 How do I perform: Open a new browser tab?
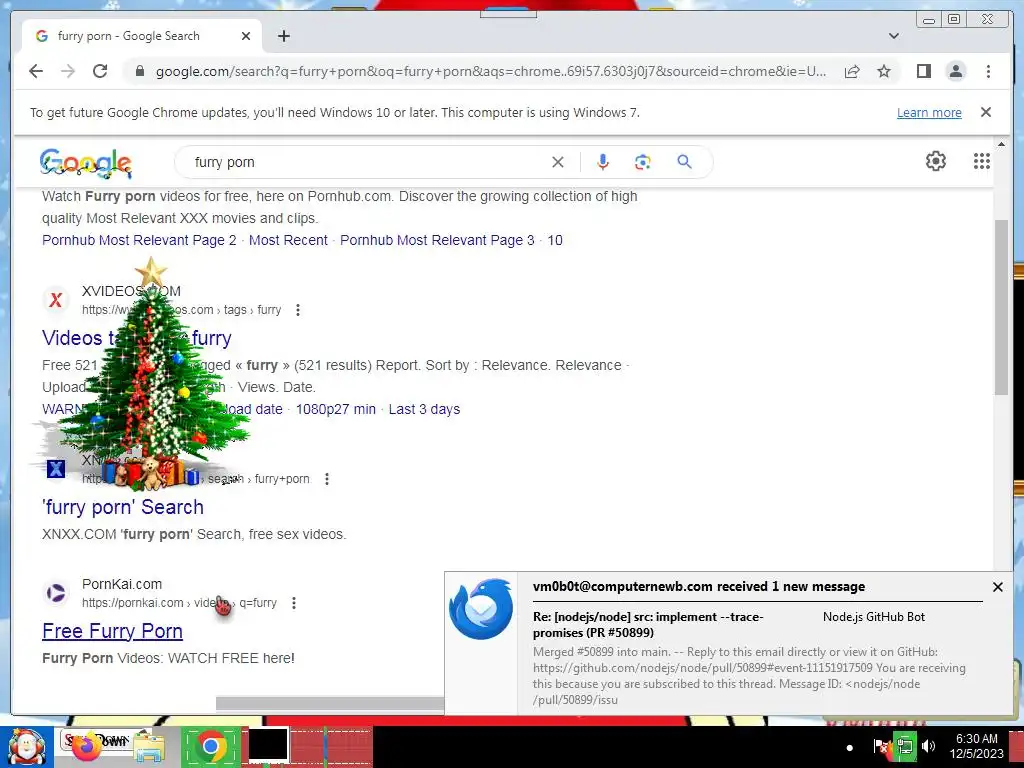pos(283,36)
